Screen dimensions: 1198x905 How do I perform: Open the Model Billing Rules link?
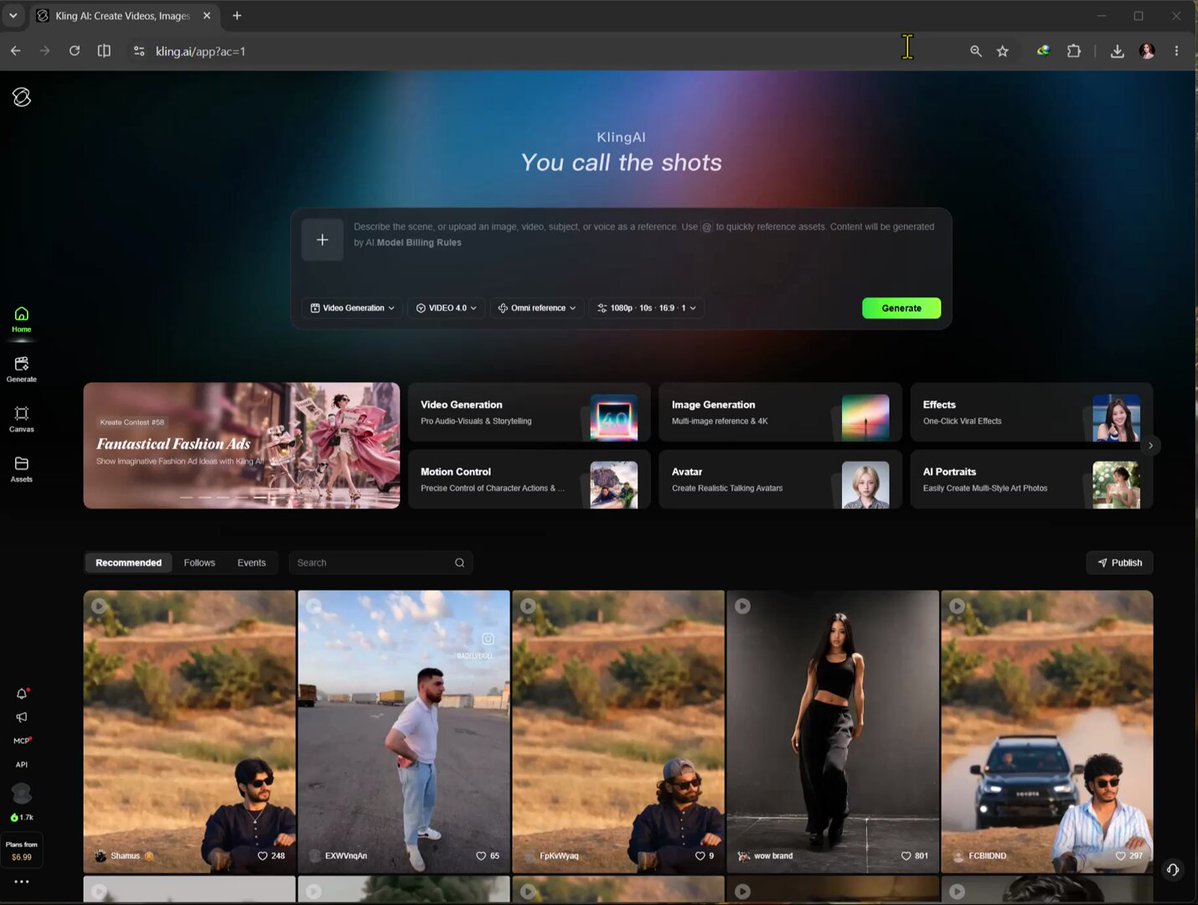coord(419,242)
